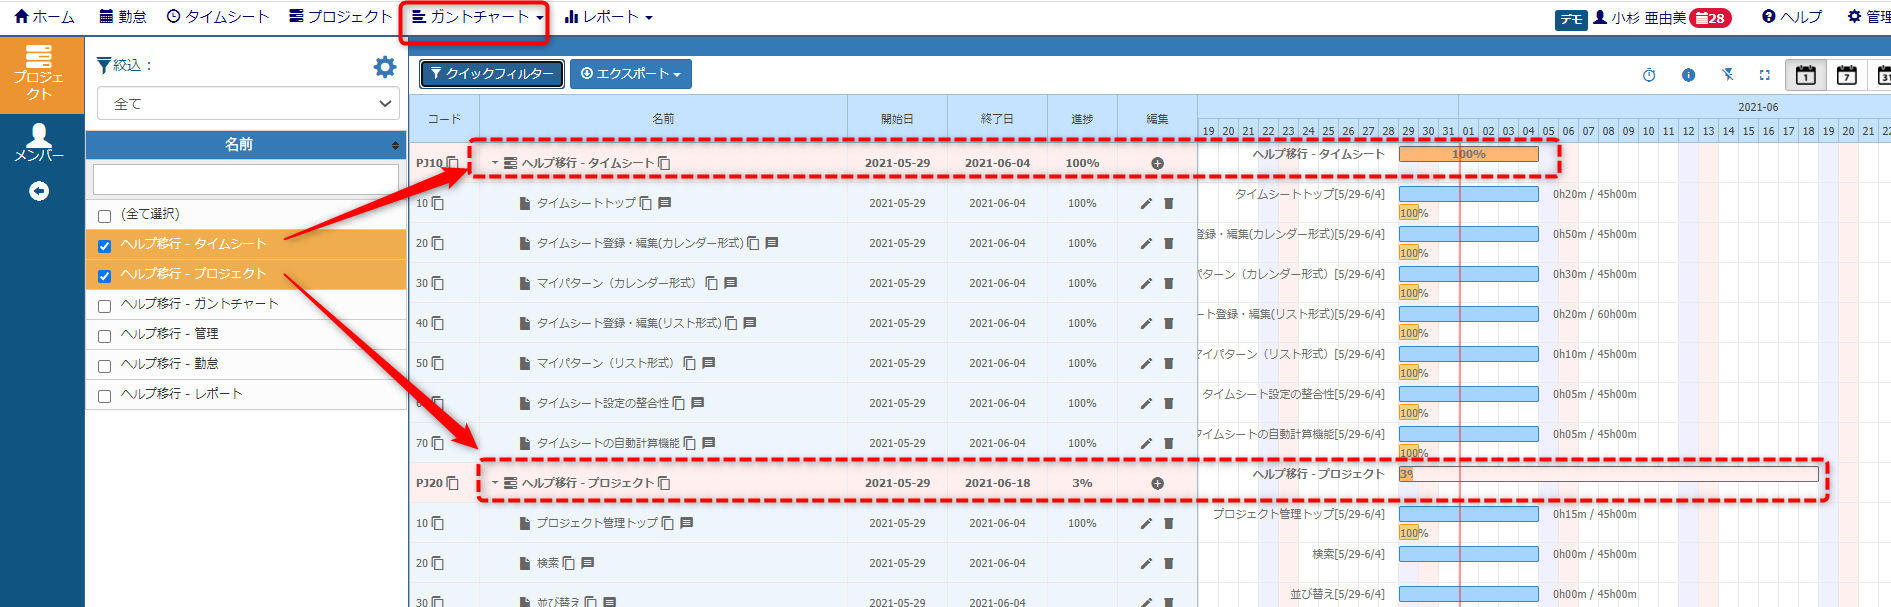The height and width of the screenshot is (607, 1891).
Task: Copy name of タイムシート設定の整合性
Action: 679,403
